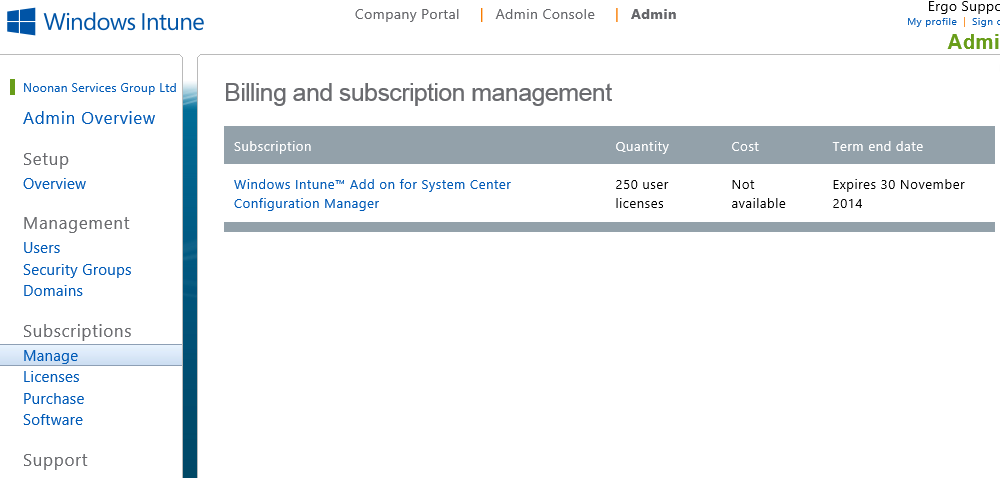Viewport: 1000px width, 478px height.
Task: Go to Domains page
Action: (x=53, y=291)
